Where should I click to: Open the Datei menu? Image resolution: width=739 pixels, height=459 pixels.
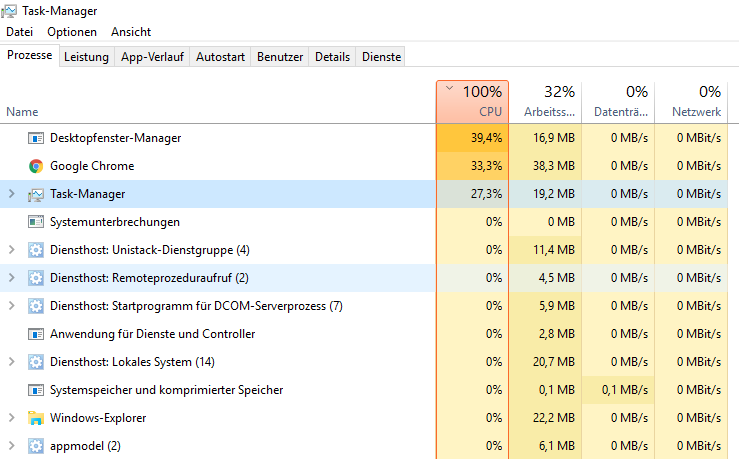tap(19, 32)
